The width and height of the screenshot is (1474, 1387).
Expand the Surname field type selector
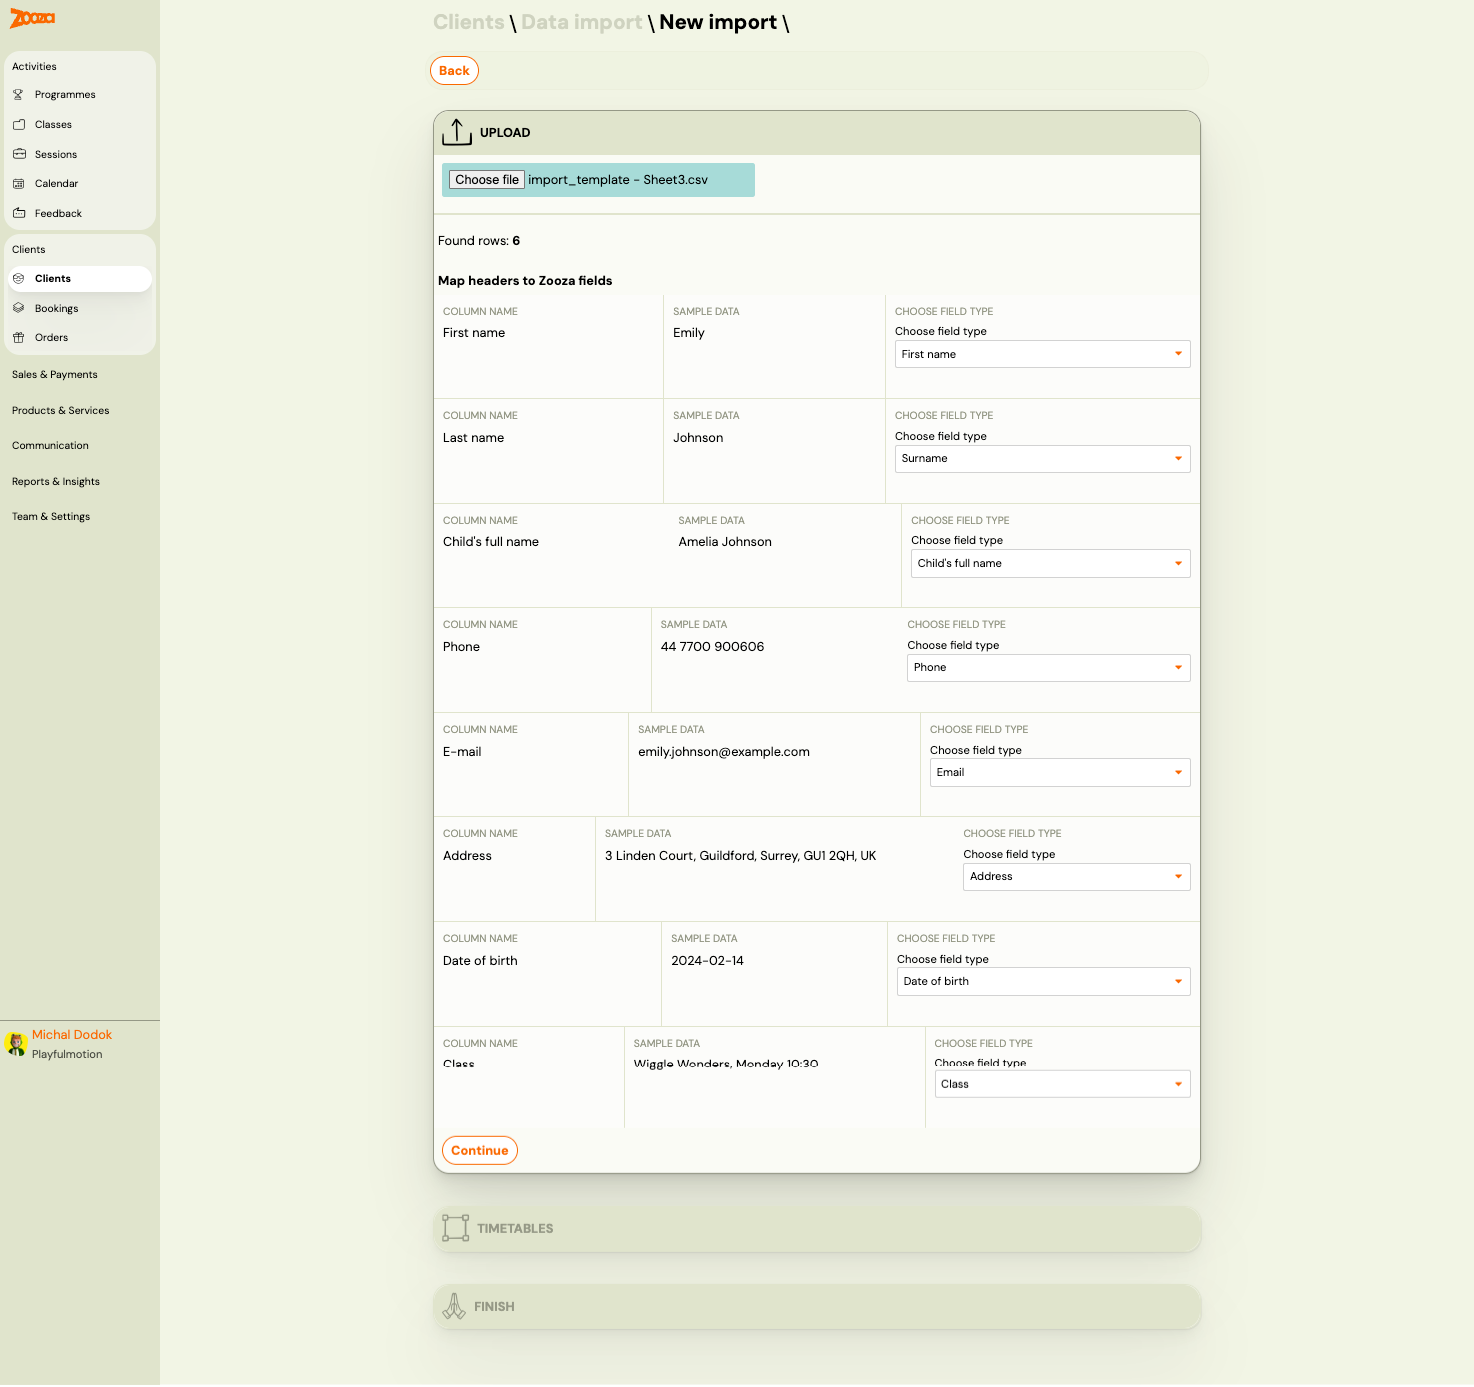coord(1042,458)
